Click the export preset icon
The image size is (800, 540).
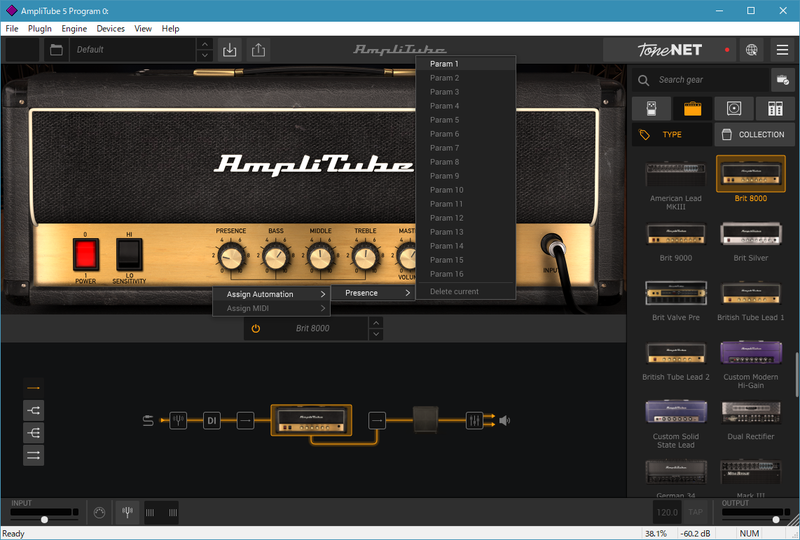pyautogui.click(x=259, y=49)
